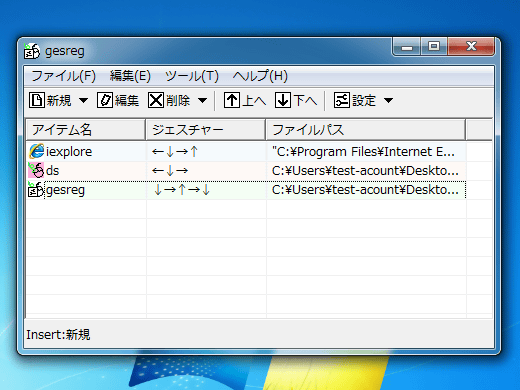520x390 pixels.
Task: Click the 編集 pencil toolbar icon
Action: click(x=105, y=100)
